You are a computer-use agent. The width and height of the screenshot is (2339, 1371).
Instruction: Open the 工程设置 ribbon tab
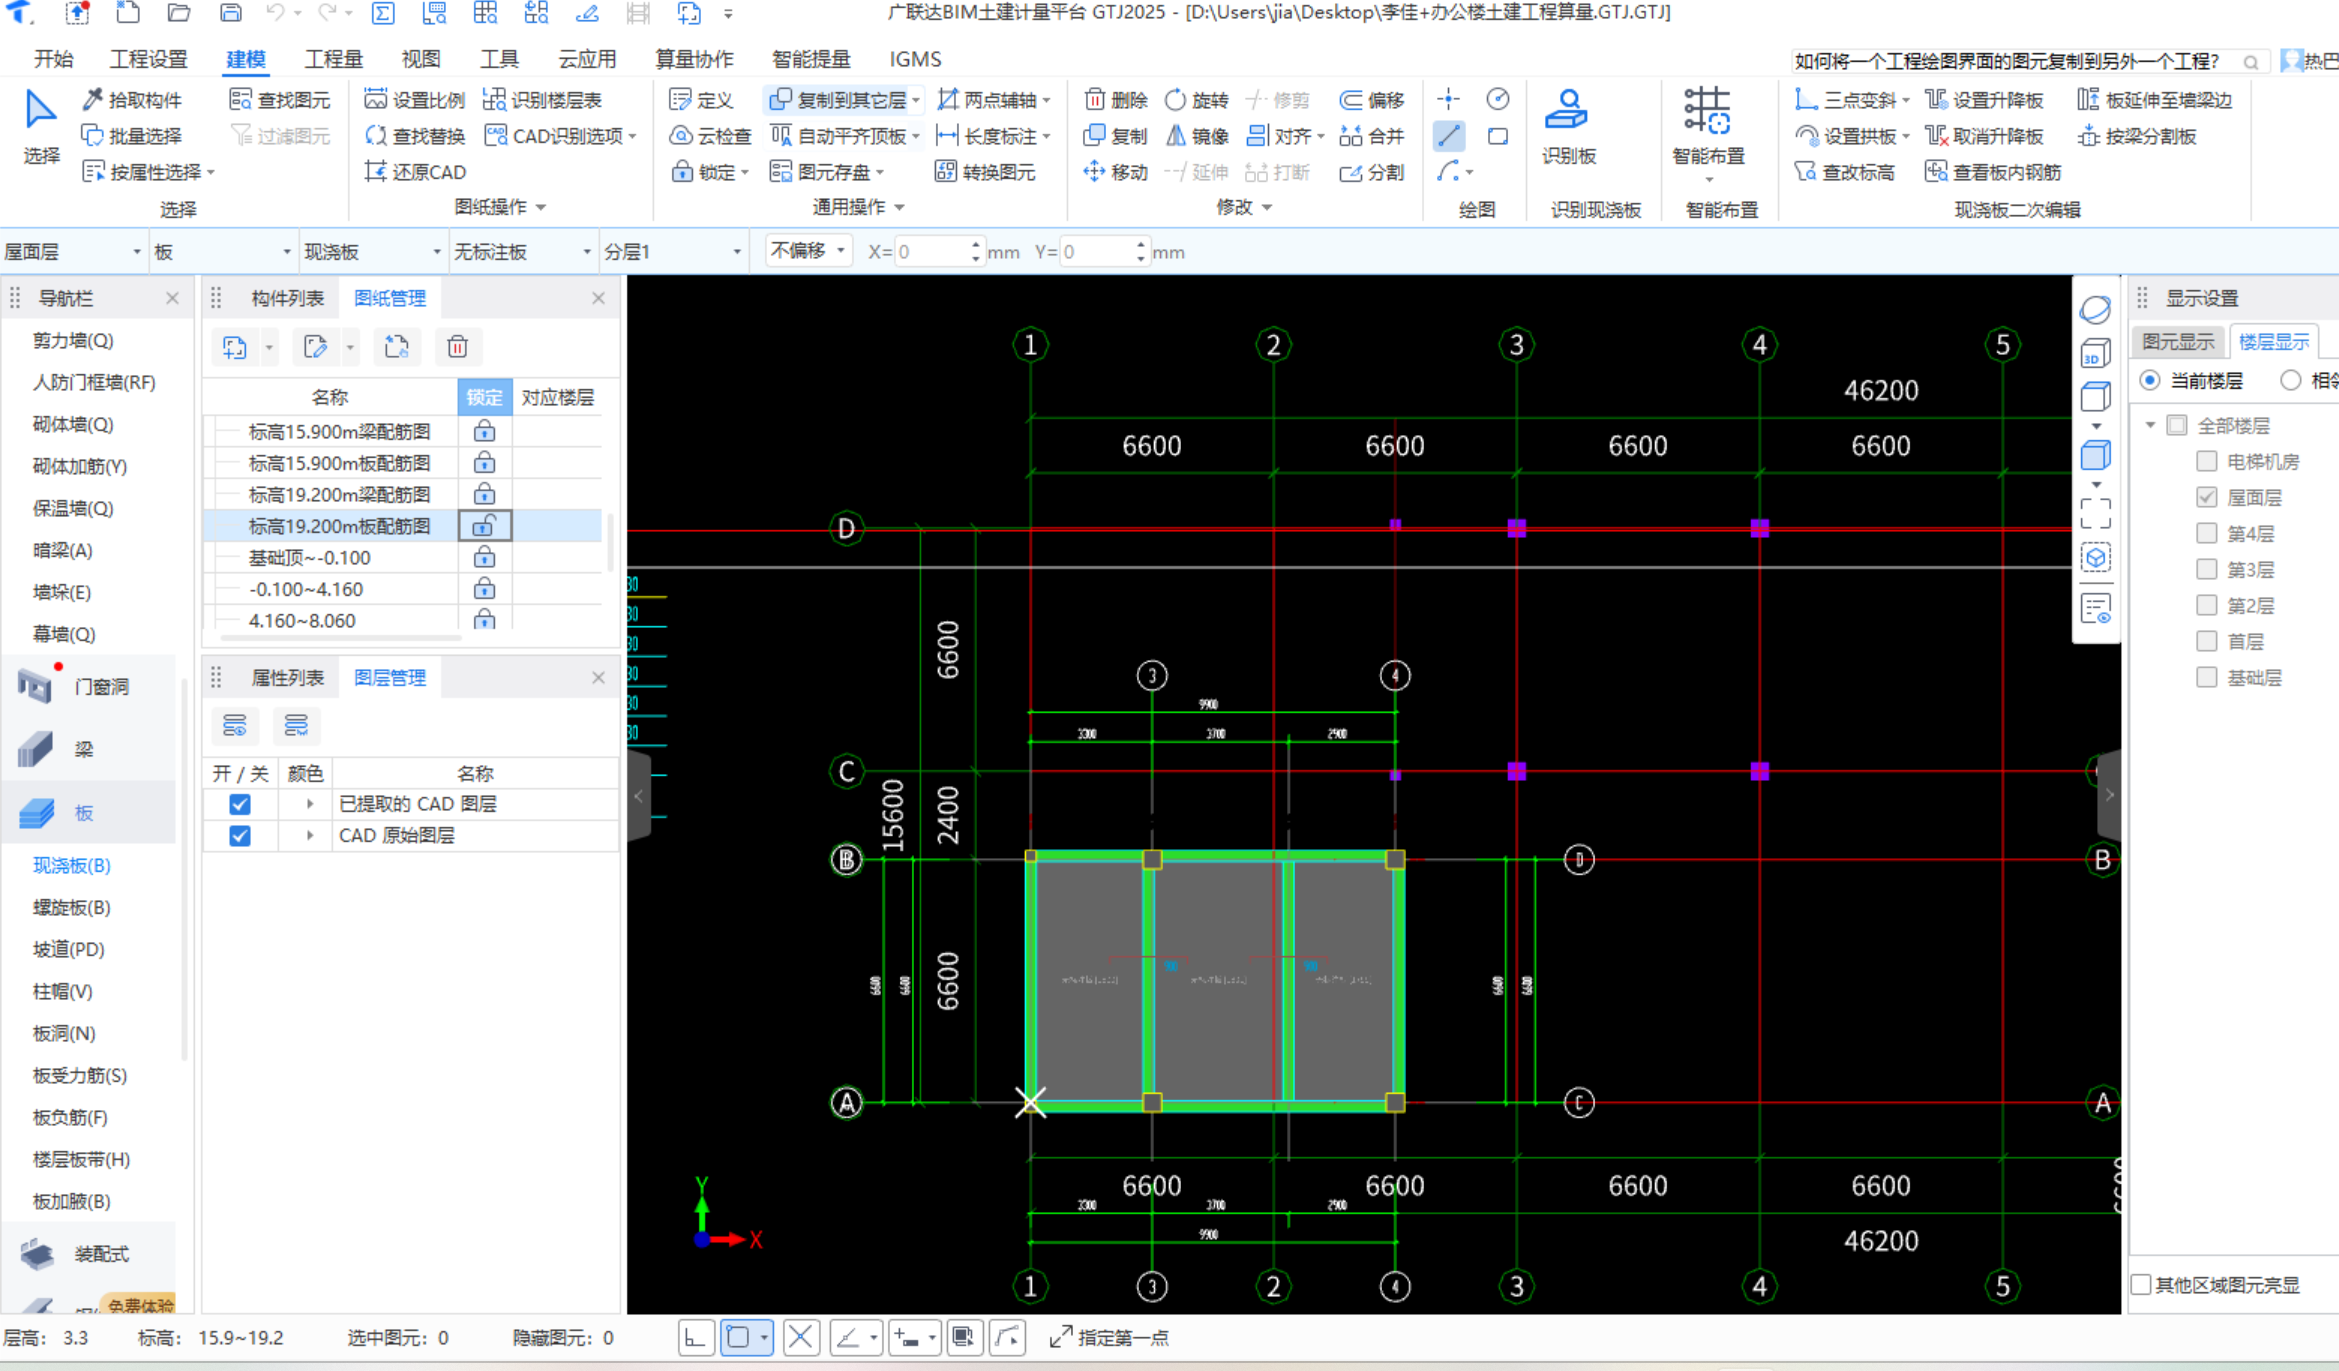click(x=148, y=59)
